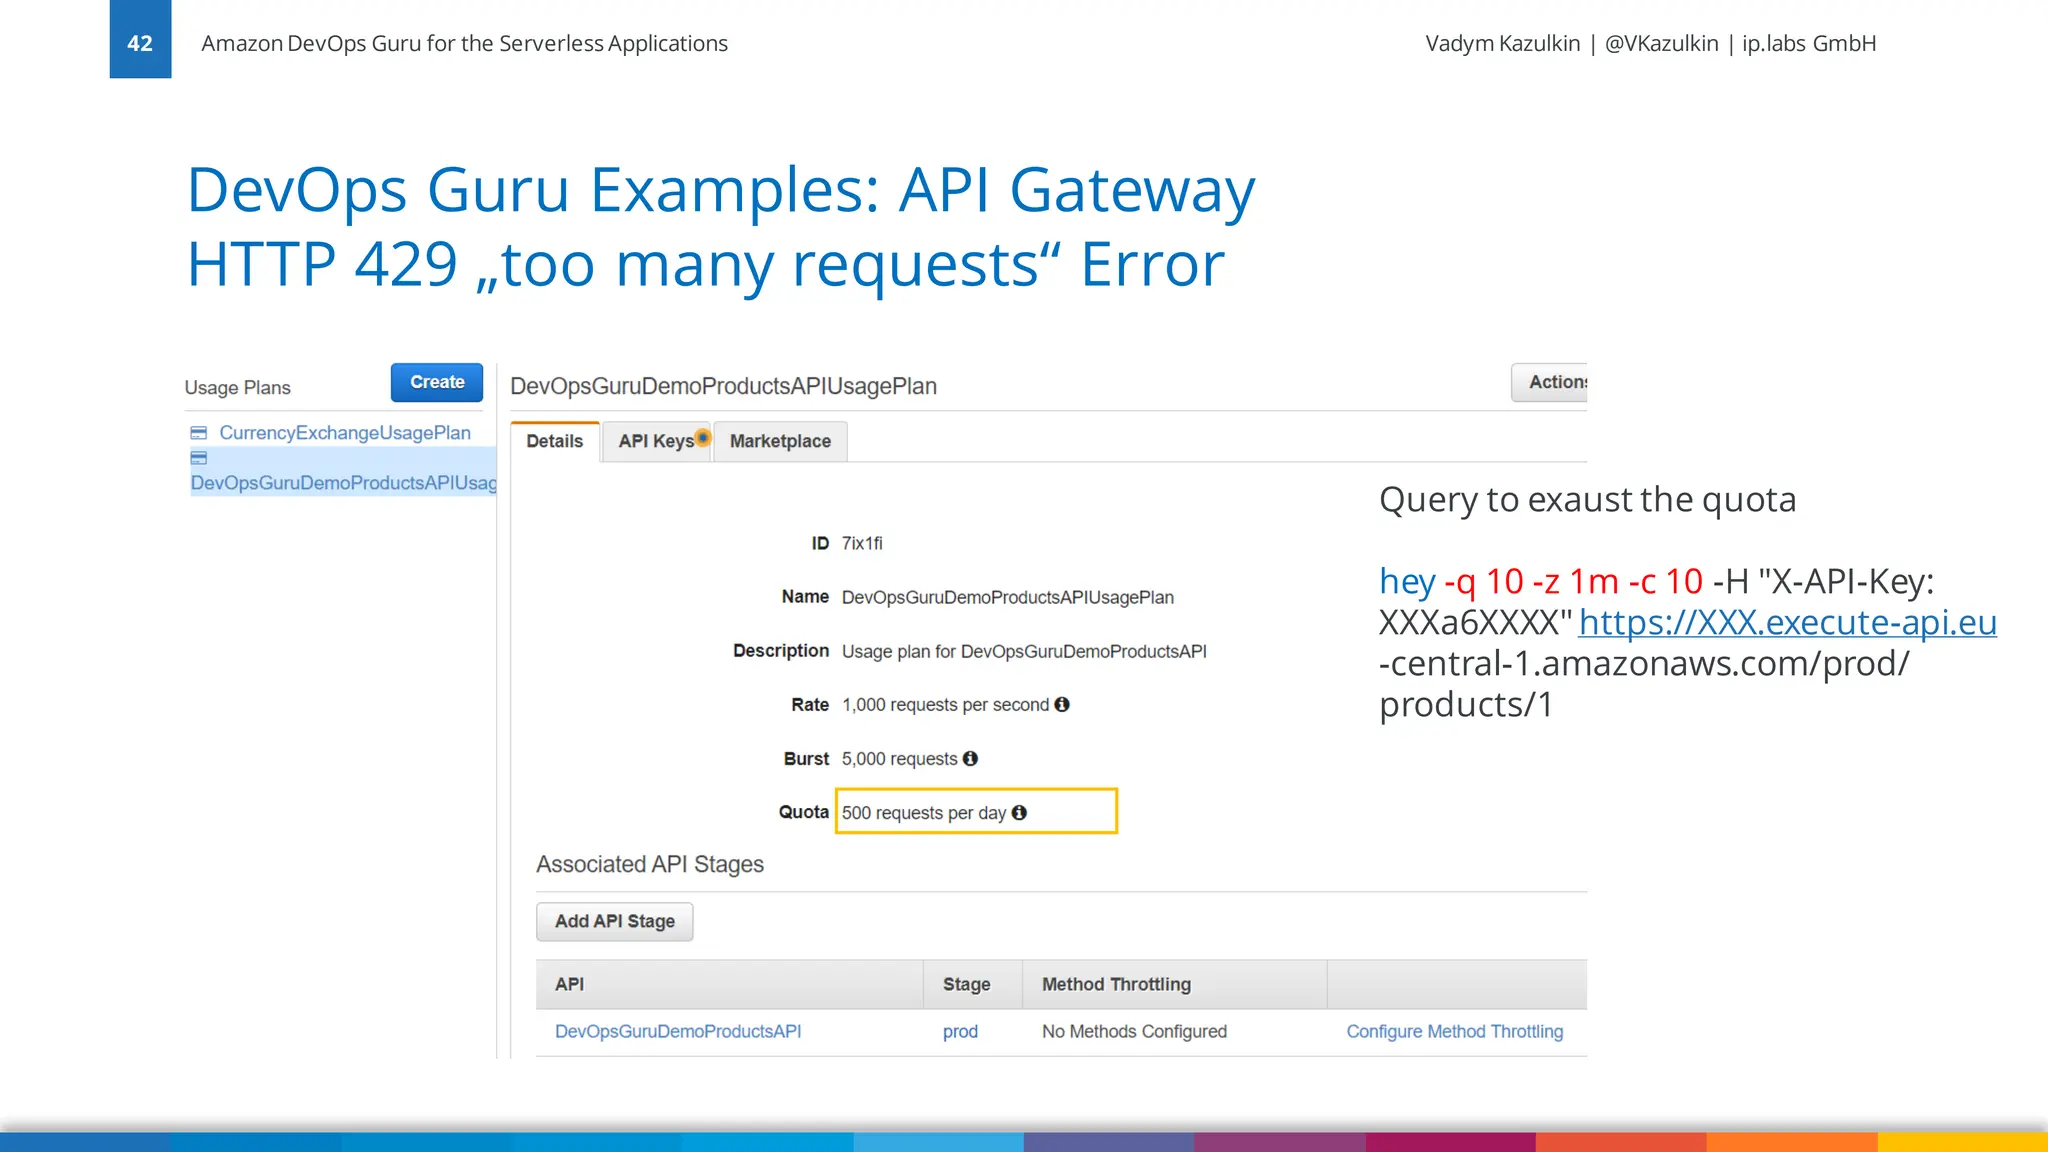Click the prod stage link
Screen dimensions: 2048x1152
coord(960,1031)
